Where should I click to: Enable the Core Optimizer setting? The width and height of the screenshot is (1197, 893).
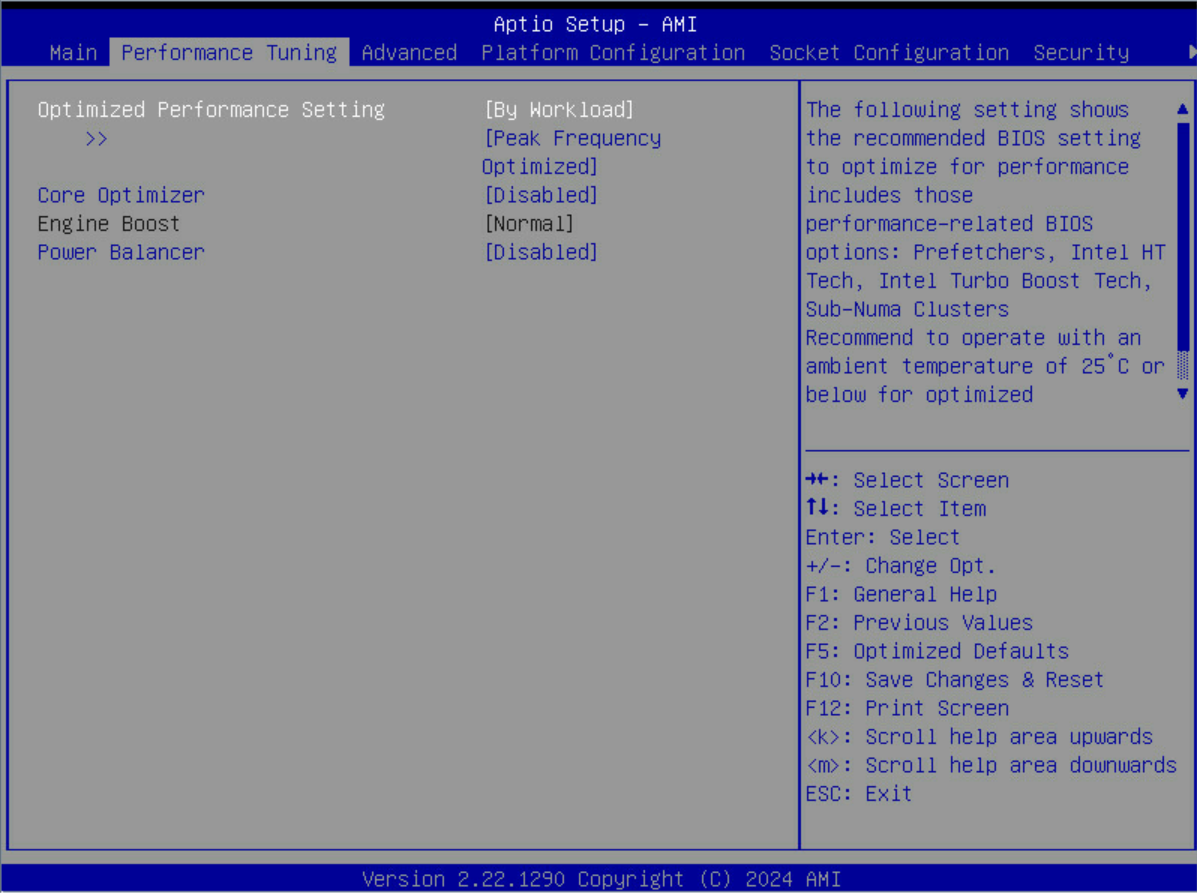pyautogui.click(x=540, y=194)
